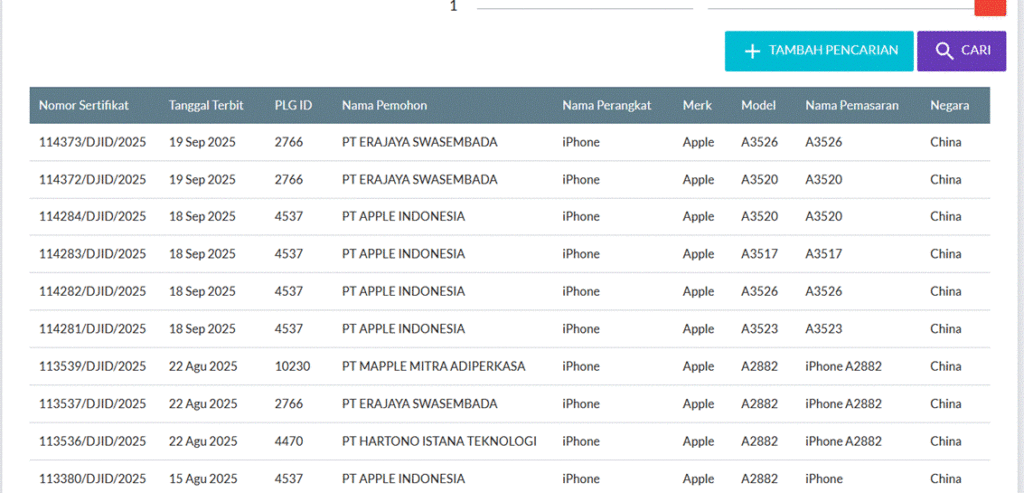
Task: Open certificate 114373/DJID/2025 row
Action: (92, 142)
